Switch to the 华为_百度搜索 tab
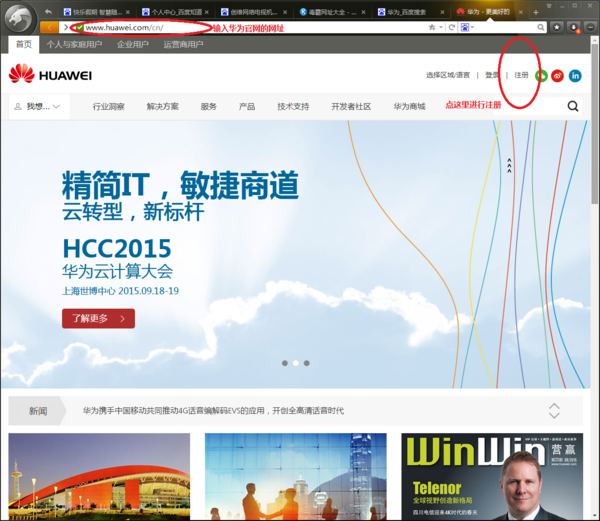Screen dimensions: 600x521 411,12
